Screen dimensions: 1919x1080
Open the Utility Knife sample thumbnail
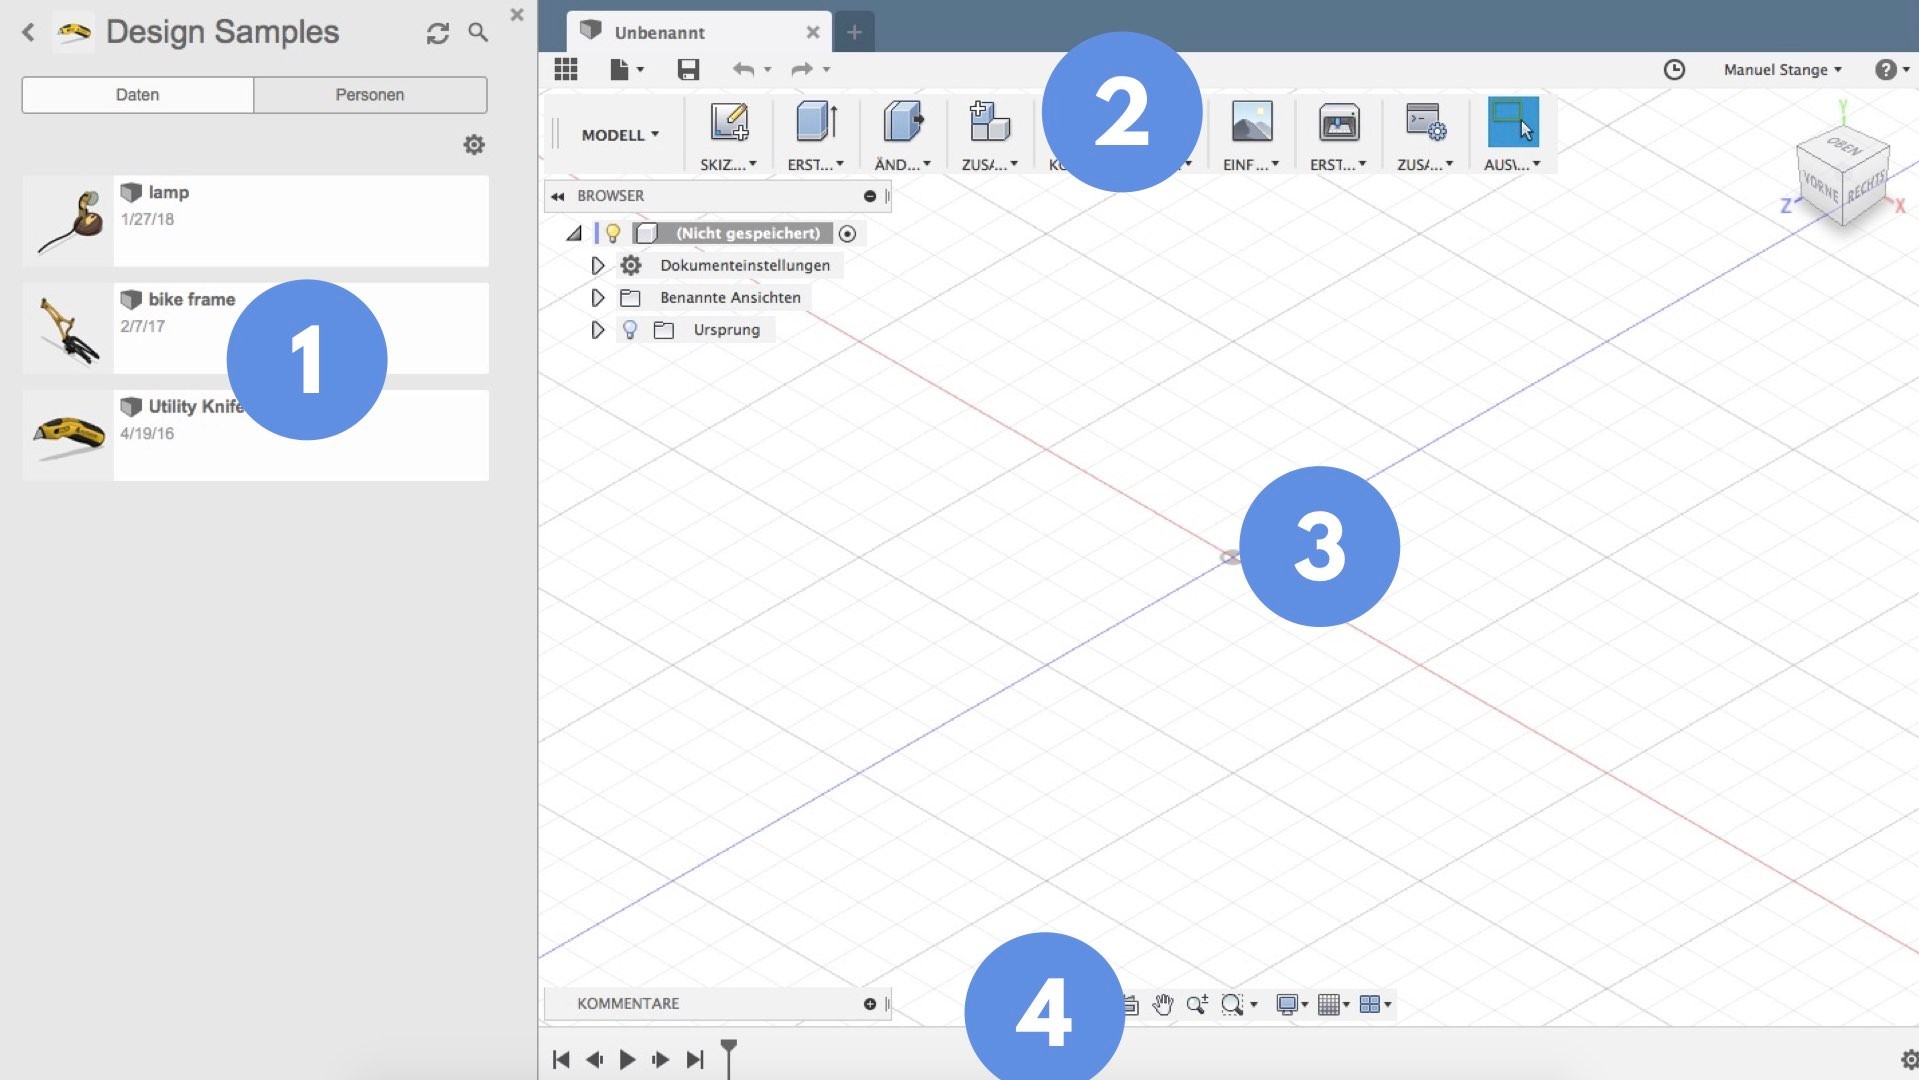68,435
